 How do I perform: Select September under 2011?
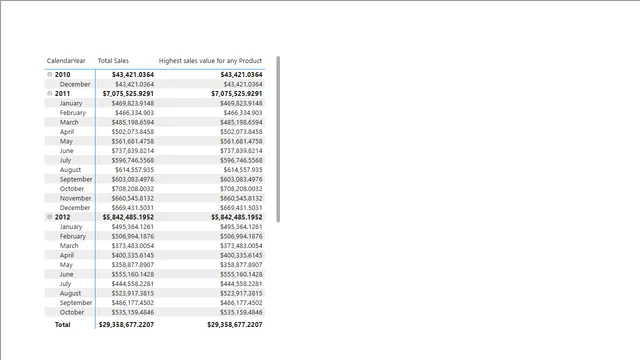pyautogui.click(x=76, y=179)
